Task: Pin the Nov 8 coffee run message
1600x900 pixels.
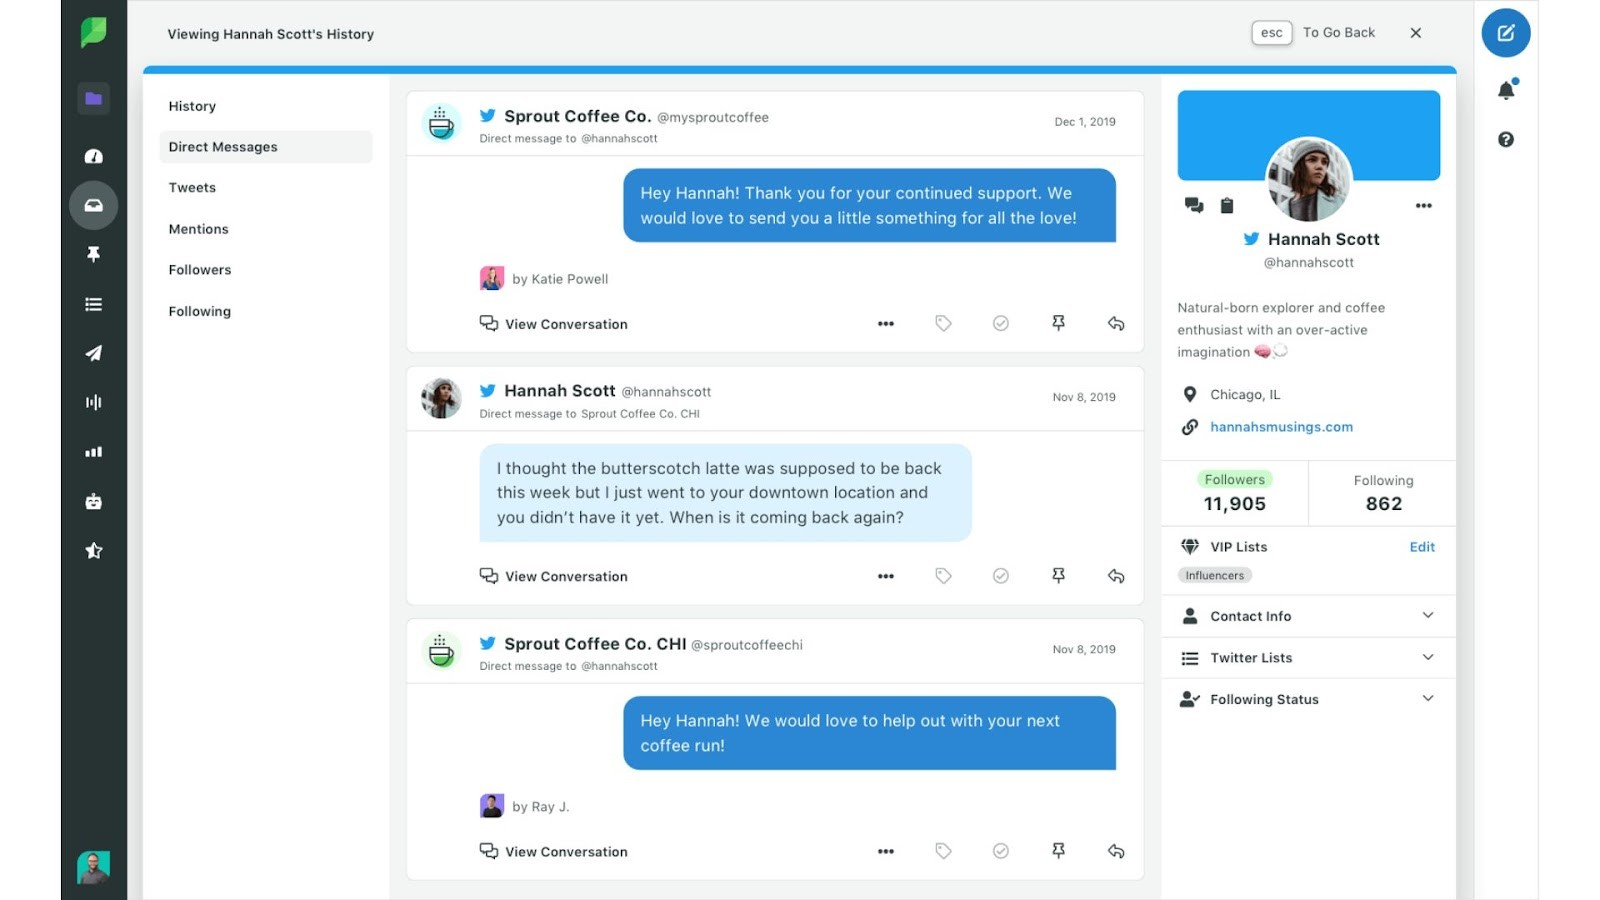Action: click(x=1057, y=851)
